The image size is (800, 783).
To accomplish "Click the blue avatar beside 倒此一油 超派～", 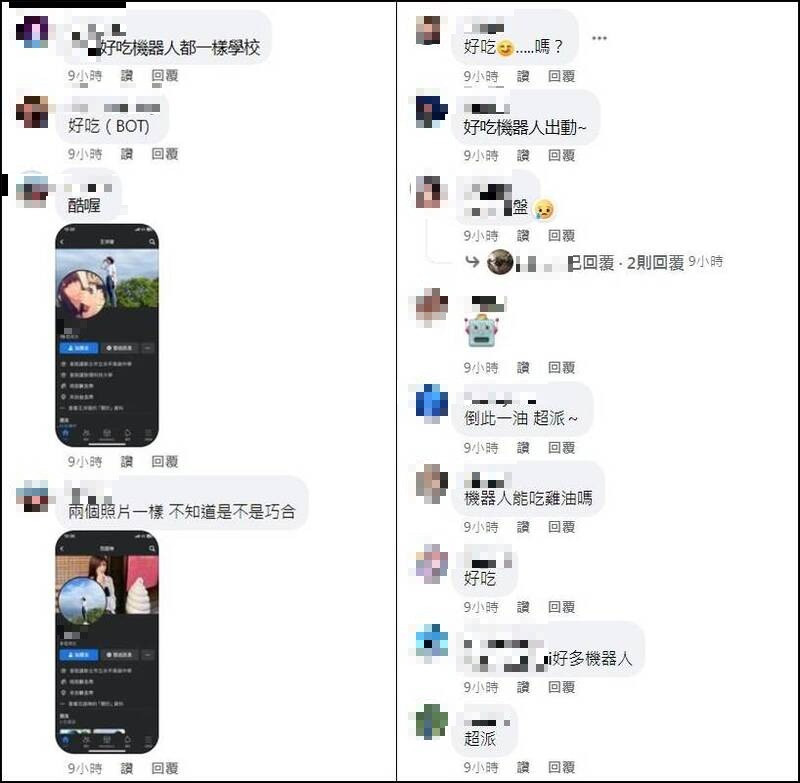I will coord(432,403).
